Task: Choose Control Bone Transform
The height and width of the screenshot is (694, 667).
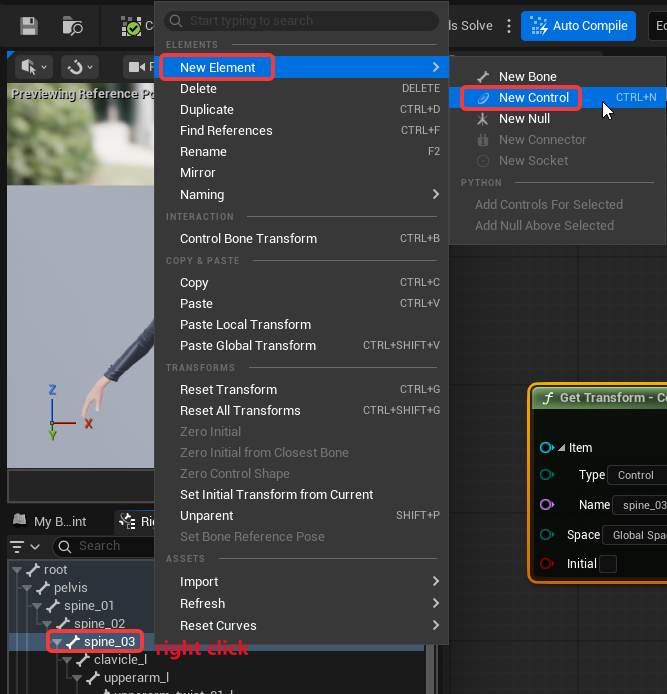Action: [x=301, y=239]
